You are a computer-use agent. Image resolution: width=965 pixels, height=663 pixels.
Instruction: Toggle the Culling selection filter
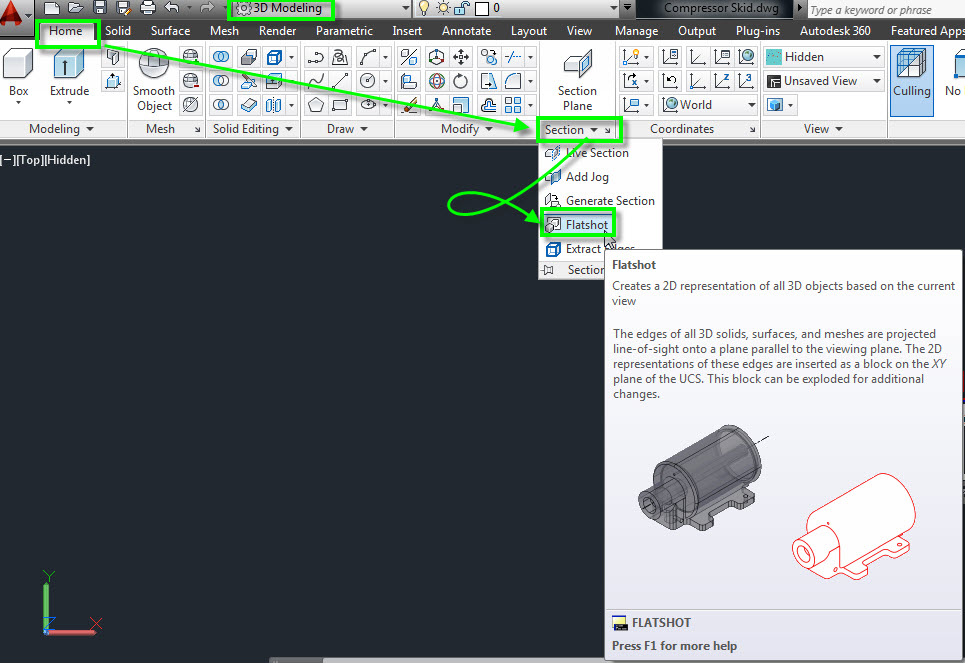click(x=911, y=75)
